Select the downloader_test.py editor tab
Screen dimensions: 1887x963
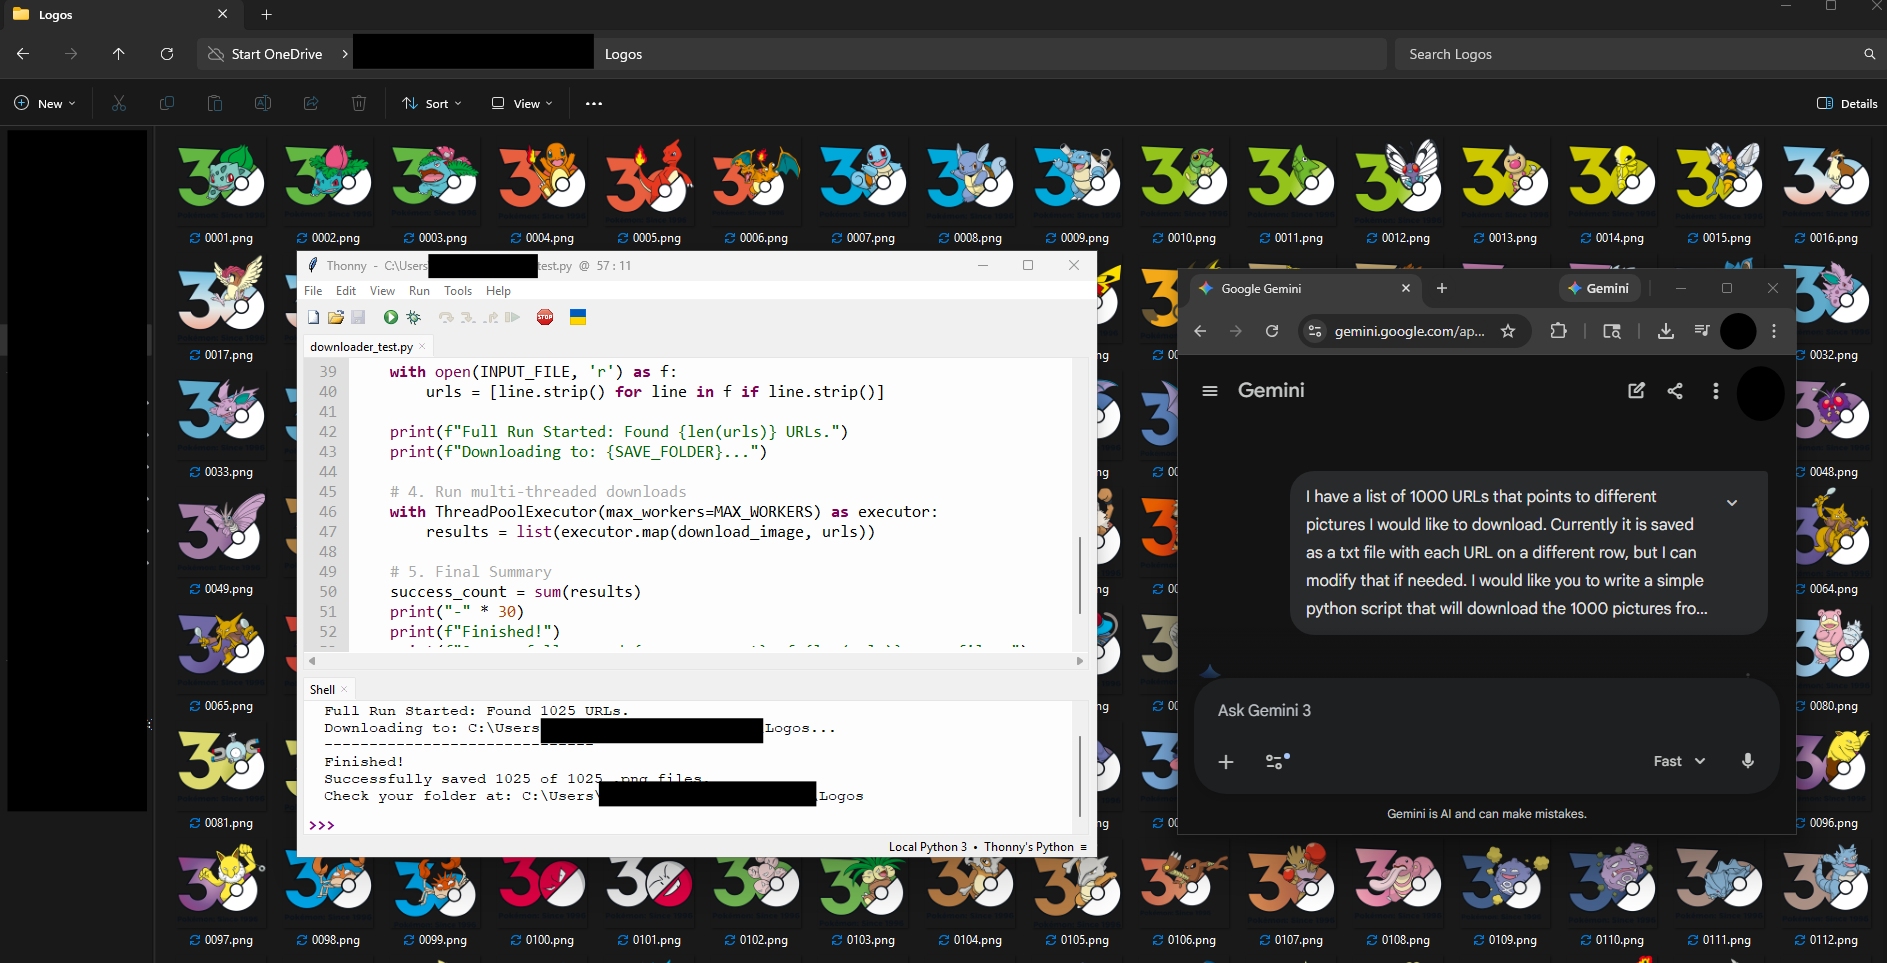[x=361, y=347]
